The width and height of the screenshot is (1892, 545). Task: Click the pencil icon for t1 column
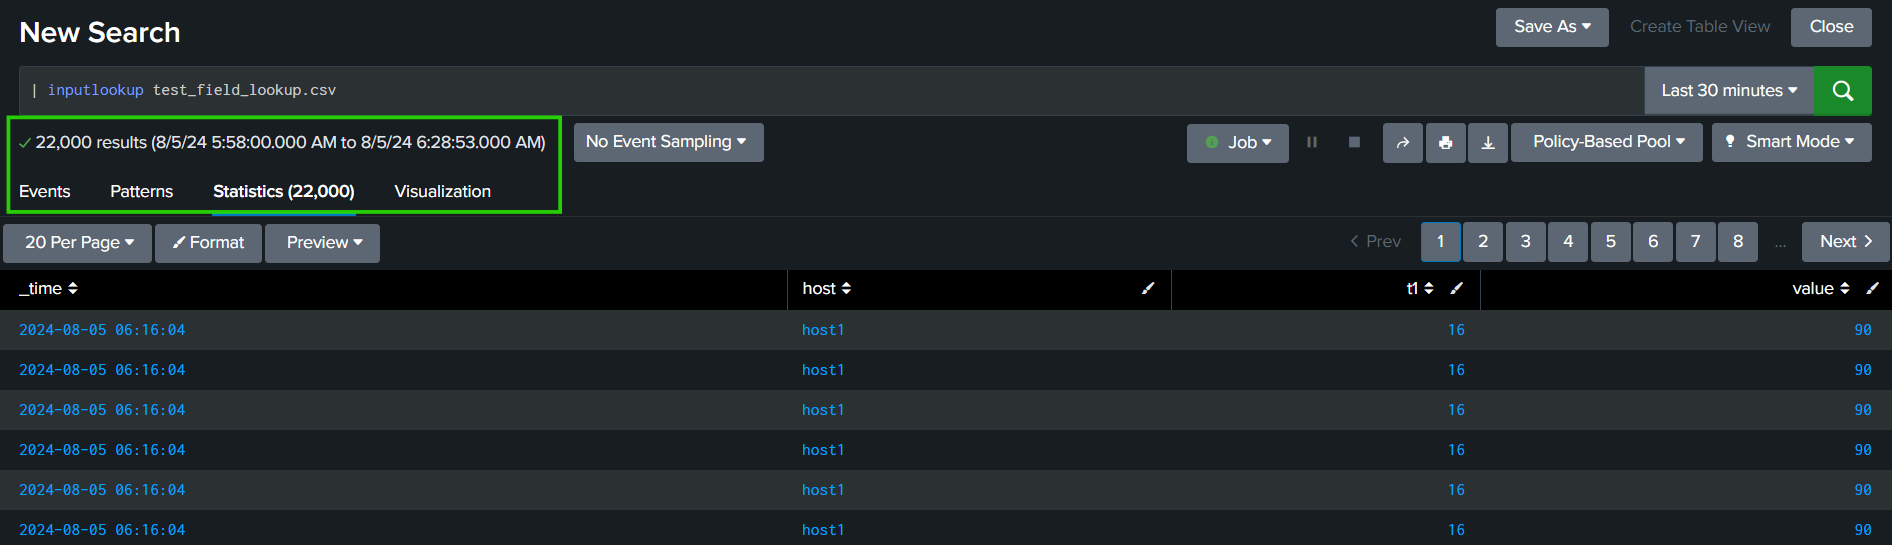coord(1457,288)
